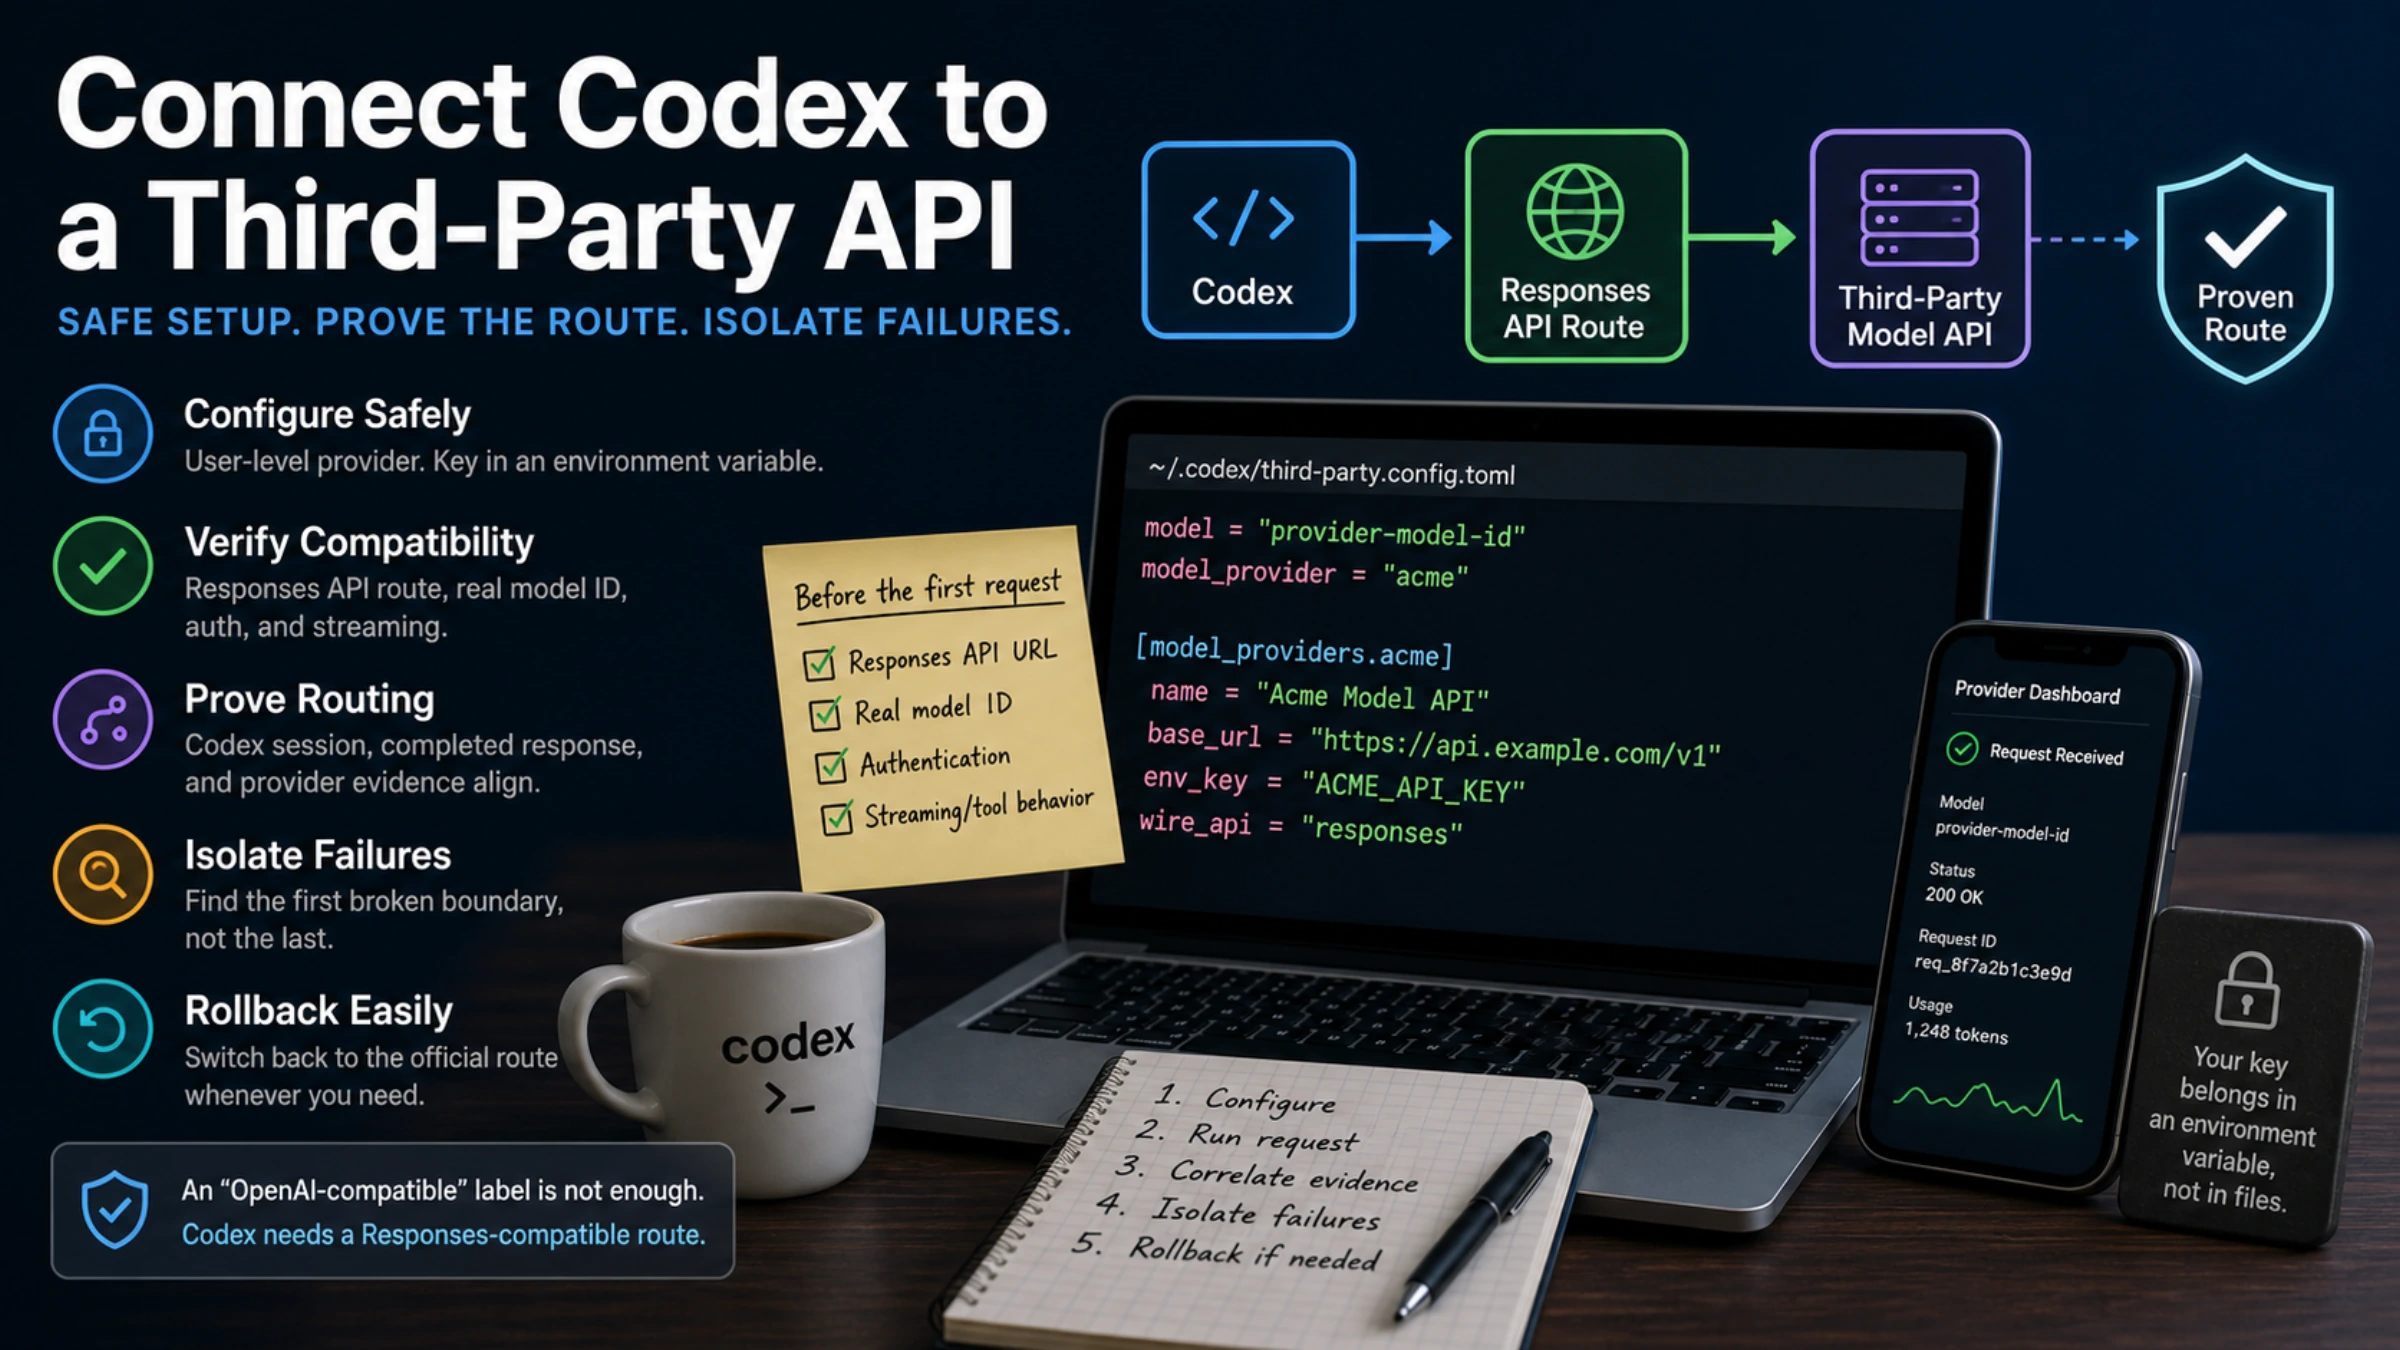
Task: Click the orange magnifier icon beside Isolate Failures
Action: coord(103,874)
